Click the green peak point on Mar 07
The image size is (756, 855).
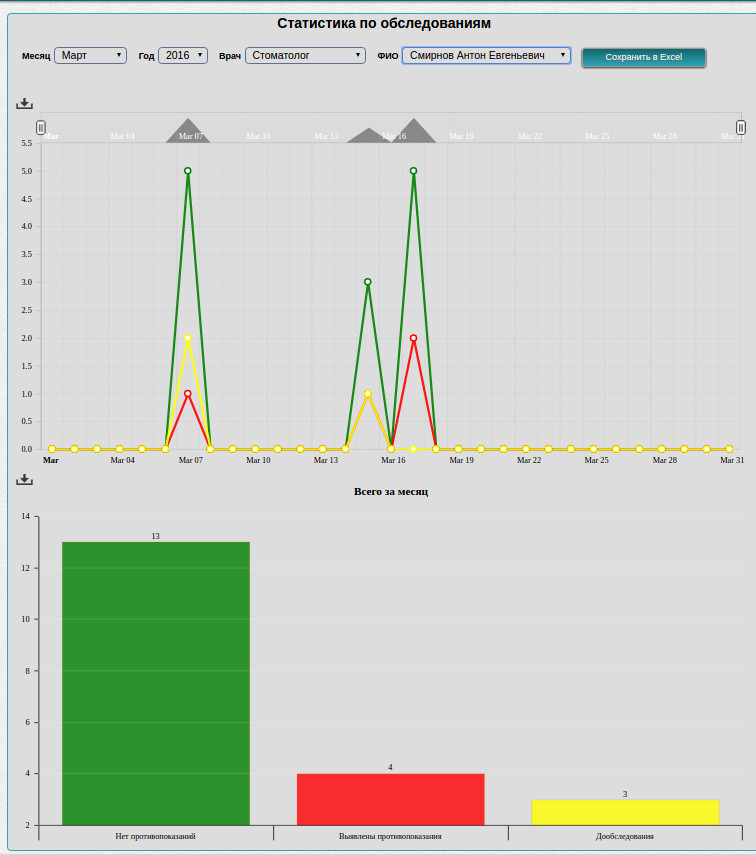(x=188, y=171)
